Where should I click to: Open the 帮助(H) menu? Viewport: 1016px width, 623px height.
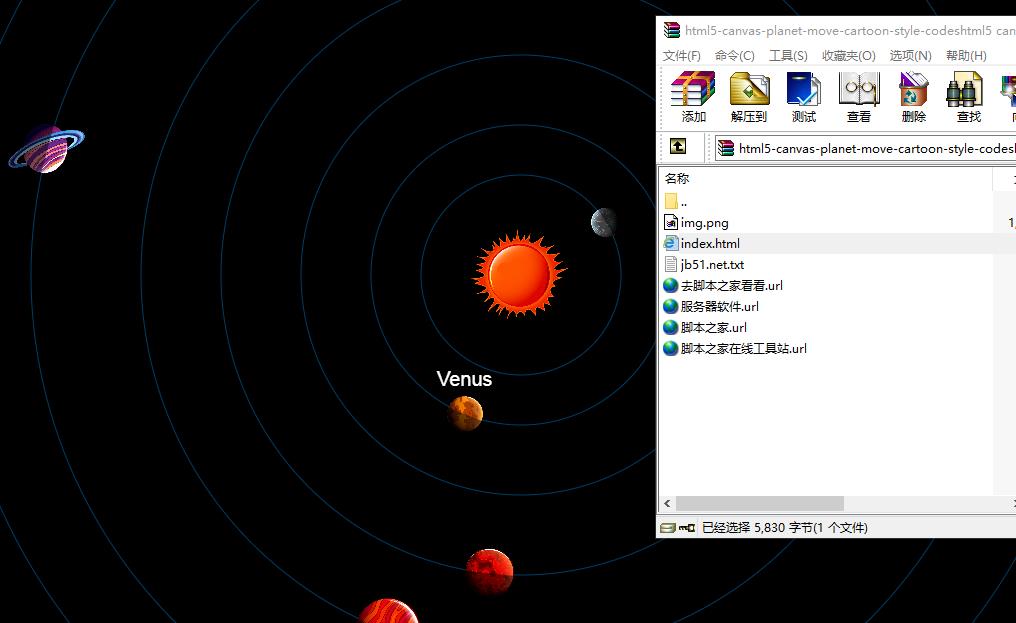pyautogui.click(x=966, y=56)
